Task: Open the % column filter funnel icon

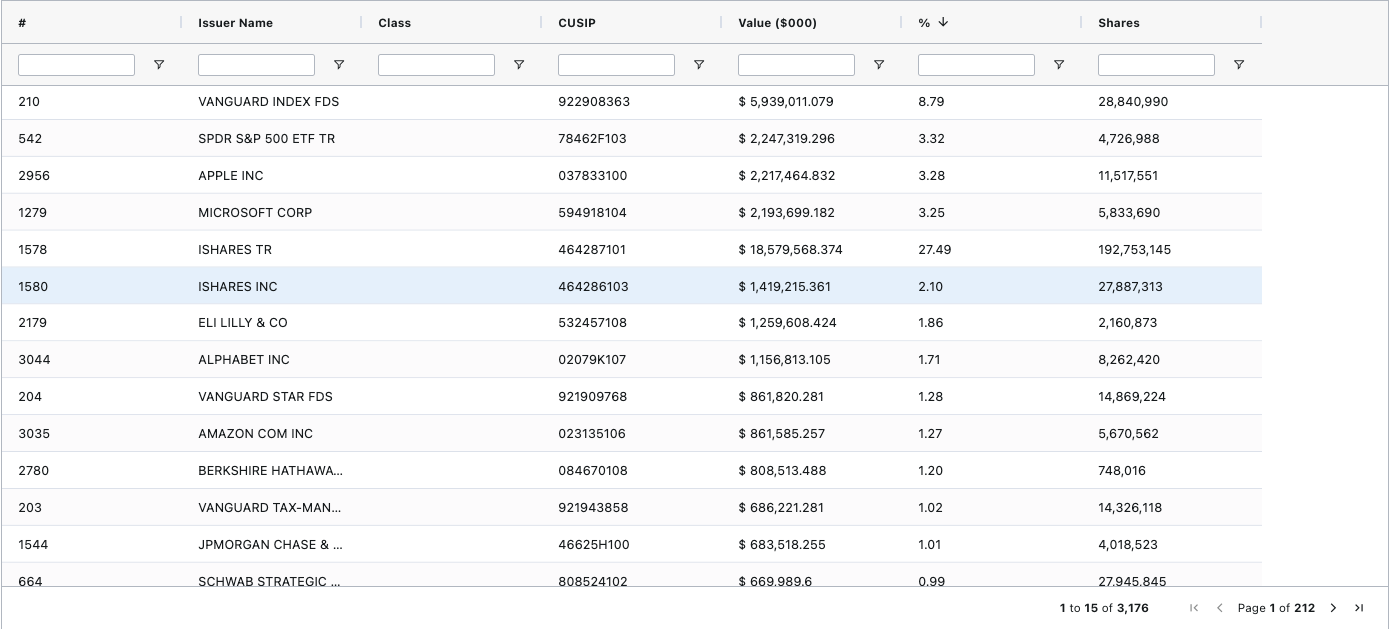Action: [x=1058, y=65]
